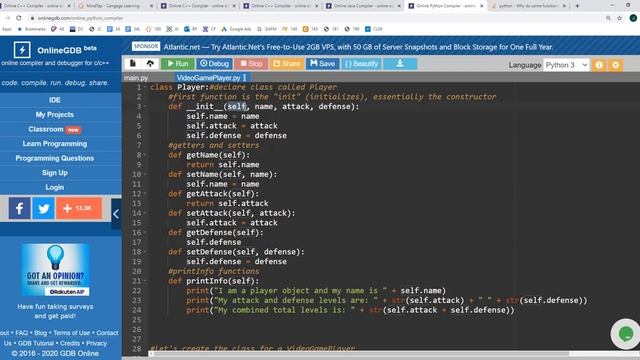640x360 pixels.
Task: Click browser zoom magnifier icon
Action: (x=608, y=18)
